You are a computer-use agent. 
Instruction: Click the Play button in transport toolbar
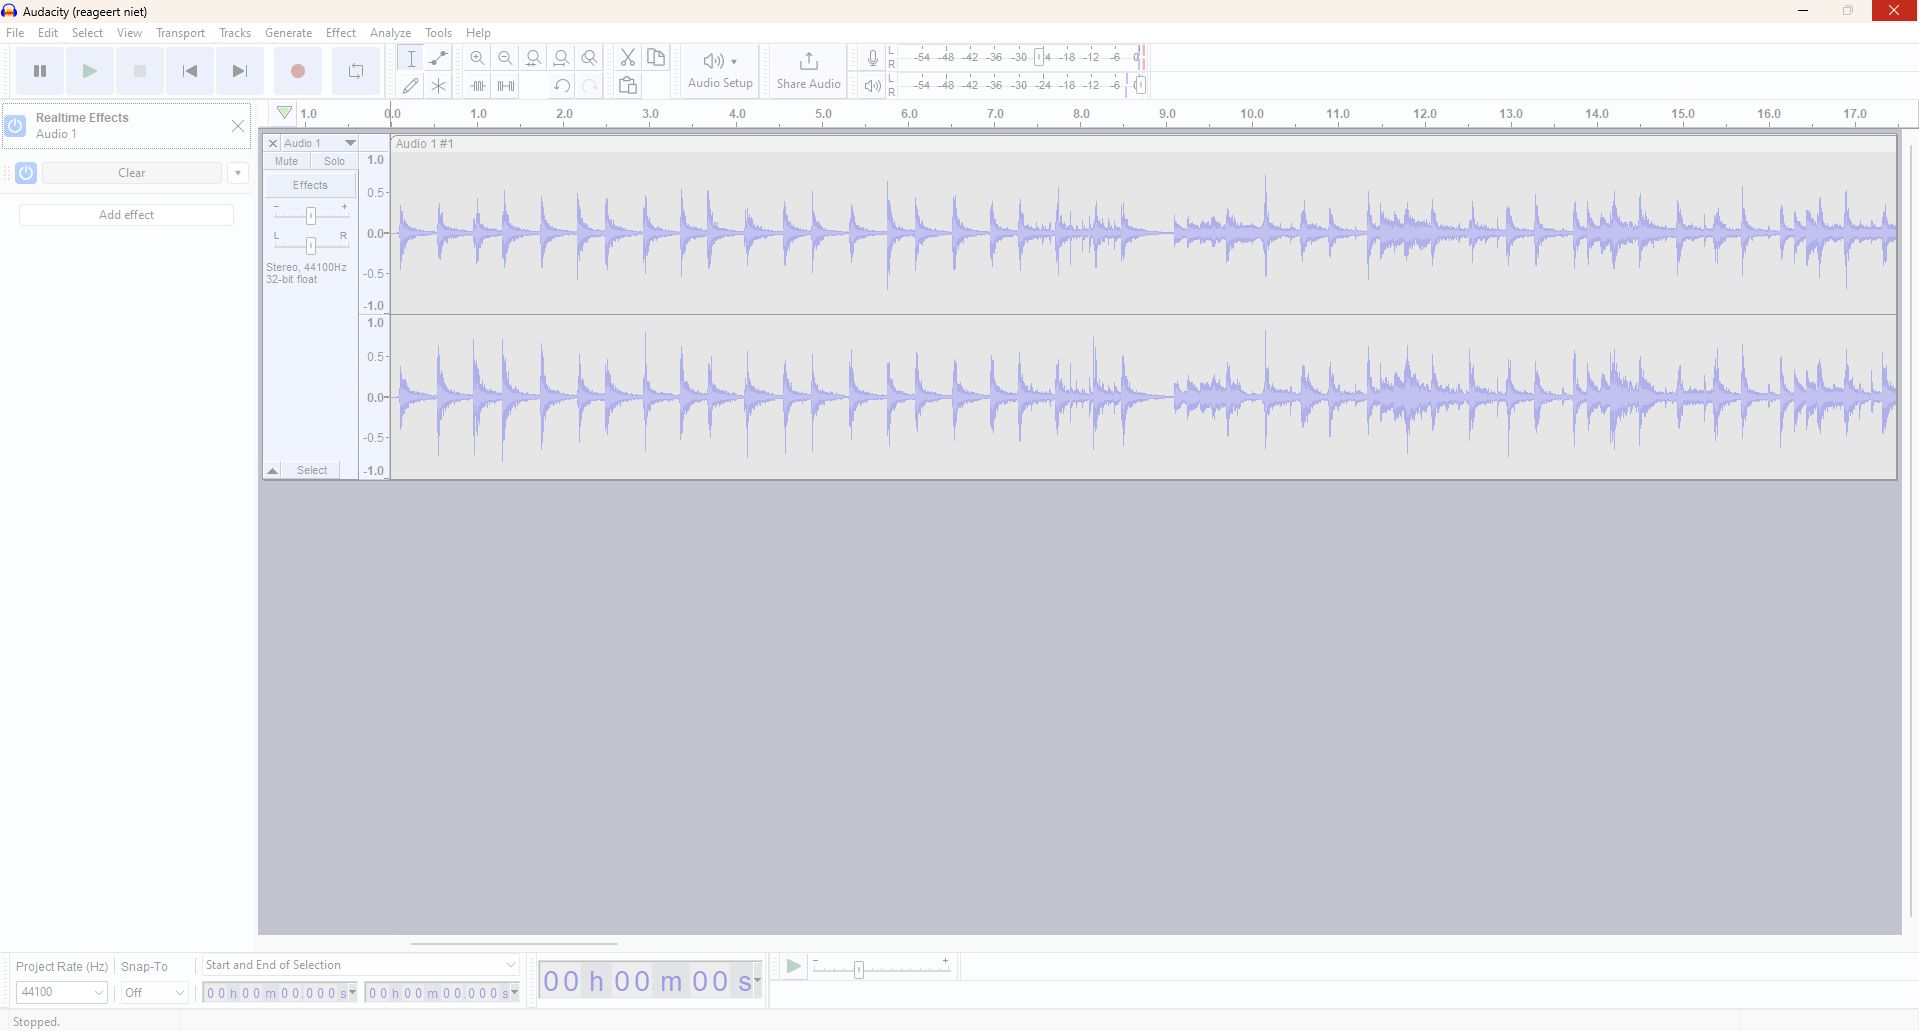click(90, 71)
